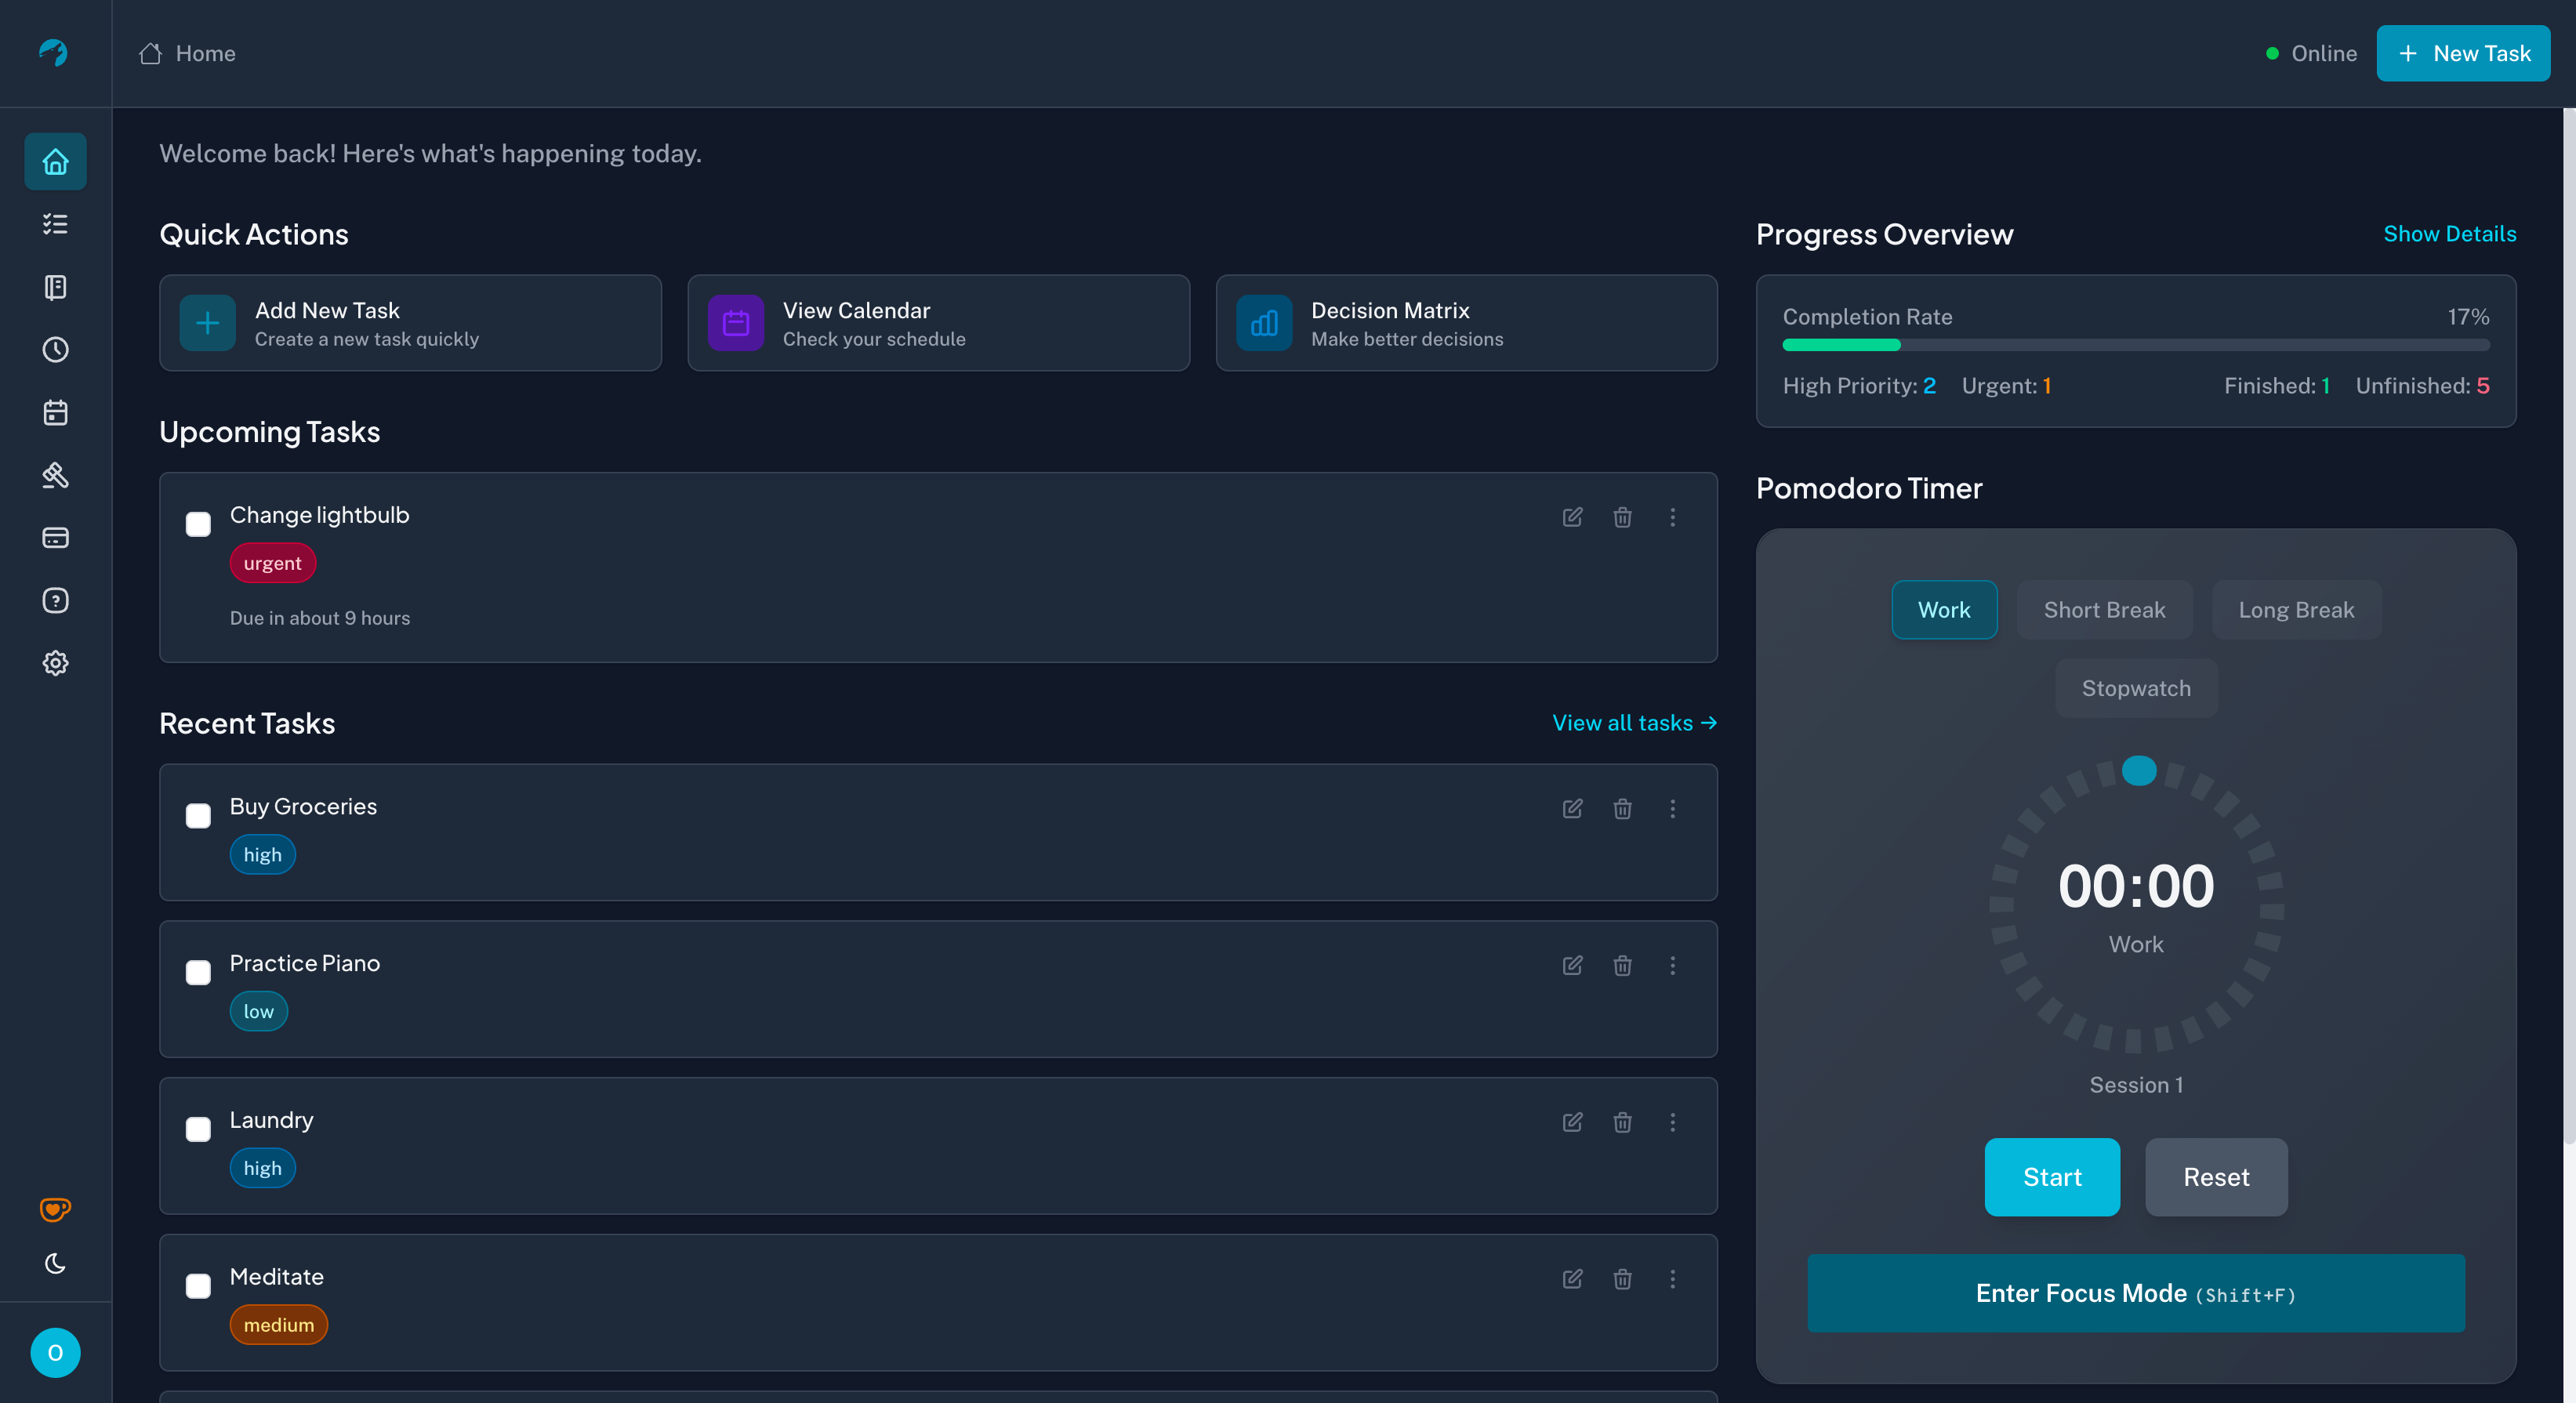The width and height of the screenshot is (2576, 1403).
Task: Check off the Meditate task
Action: (198, 1287)
